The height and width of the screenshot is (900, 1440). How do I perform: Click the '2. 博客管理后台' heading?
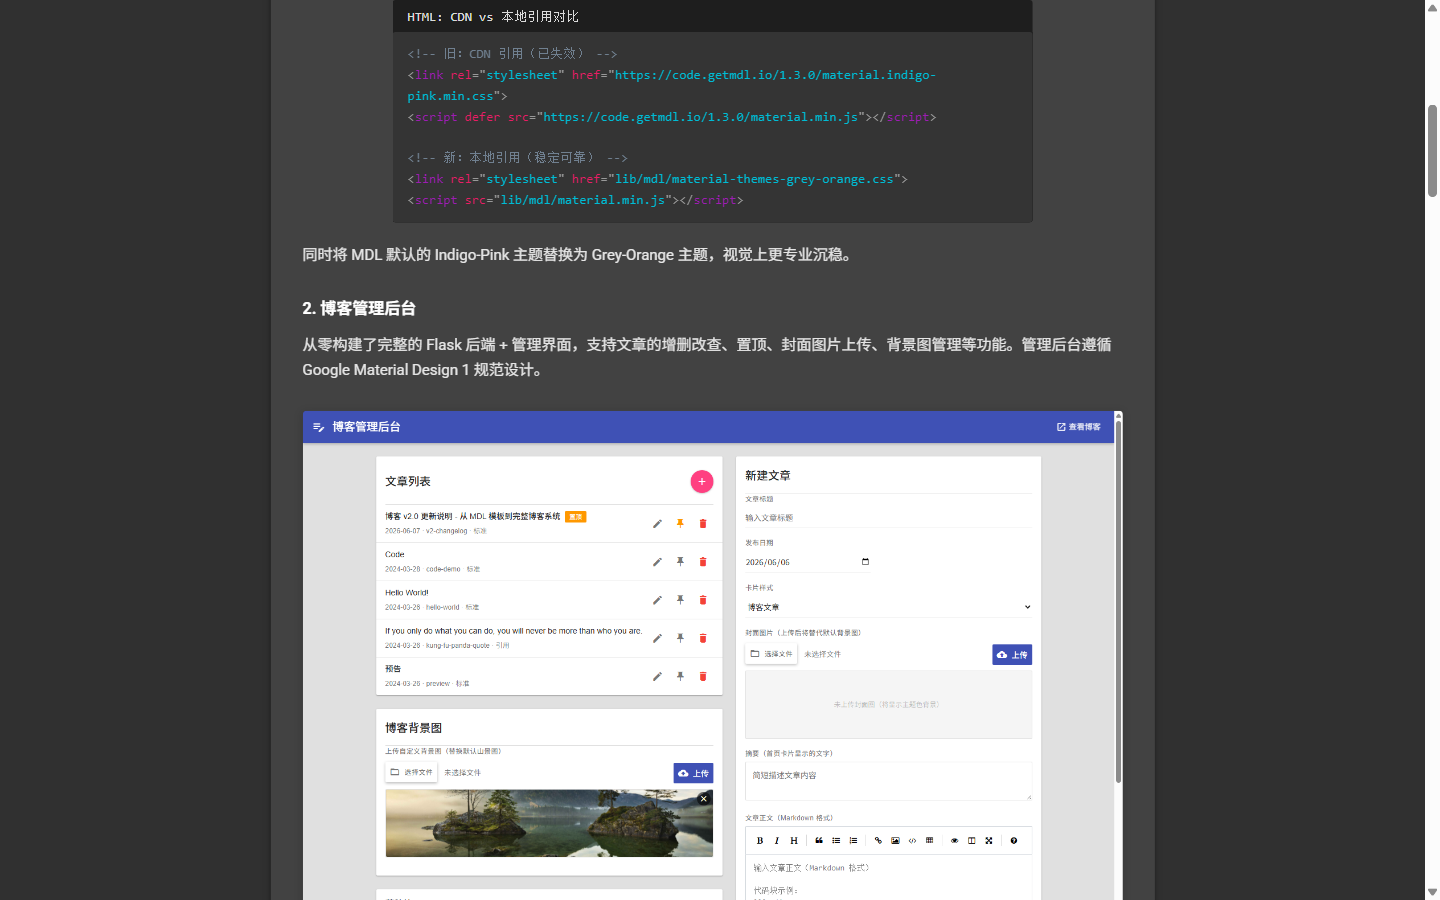(359, 308)
